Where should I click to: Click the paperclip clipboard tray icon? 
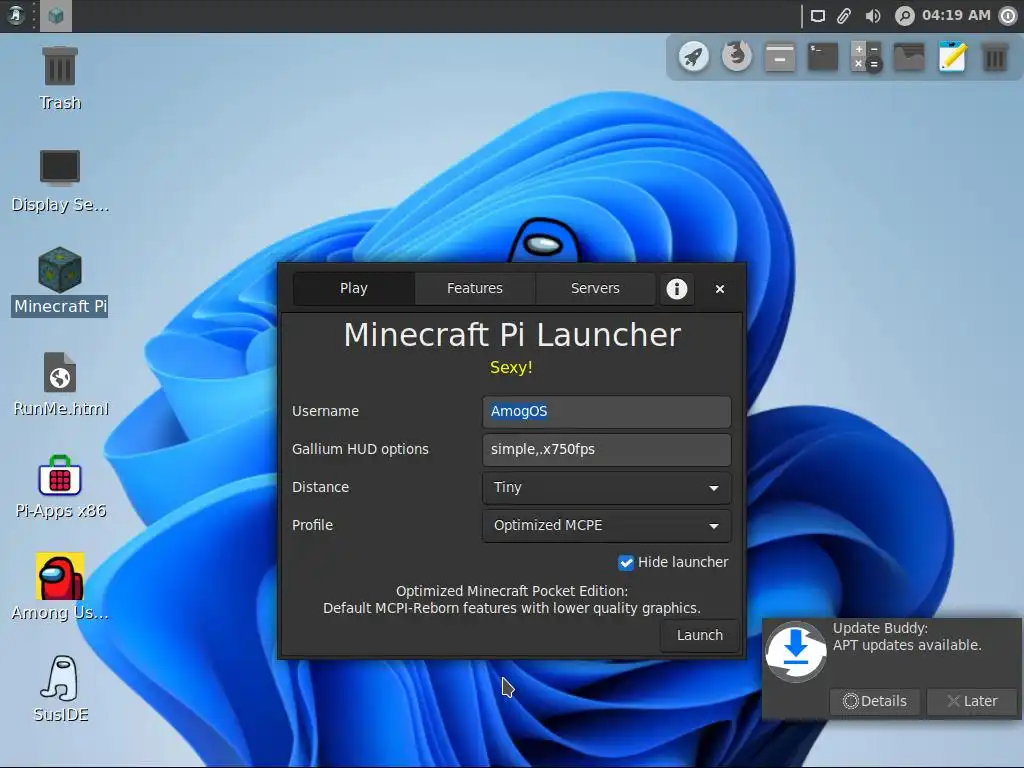coord(844,16)
